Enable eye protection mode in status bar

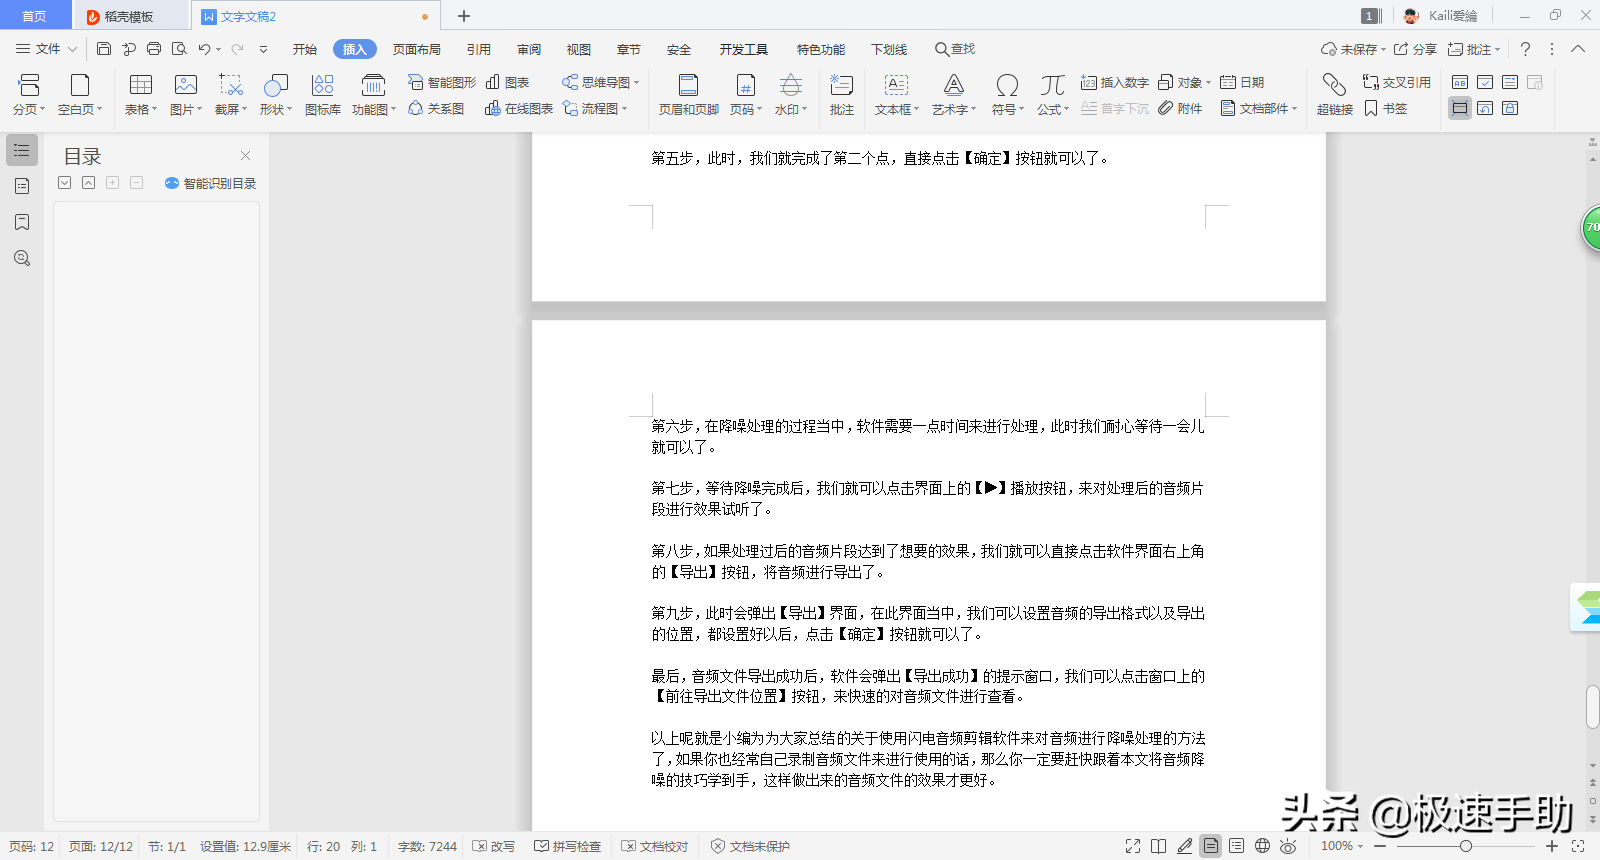(1289, 846)
